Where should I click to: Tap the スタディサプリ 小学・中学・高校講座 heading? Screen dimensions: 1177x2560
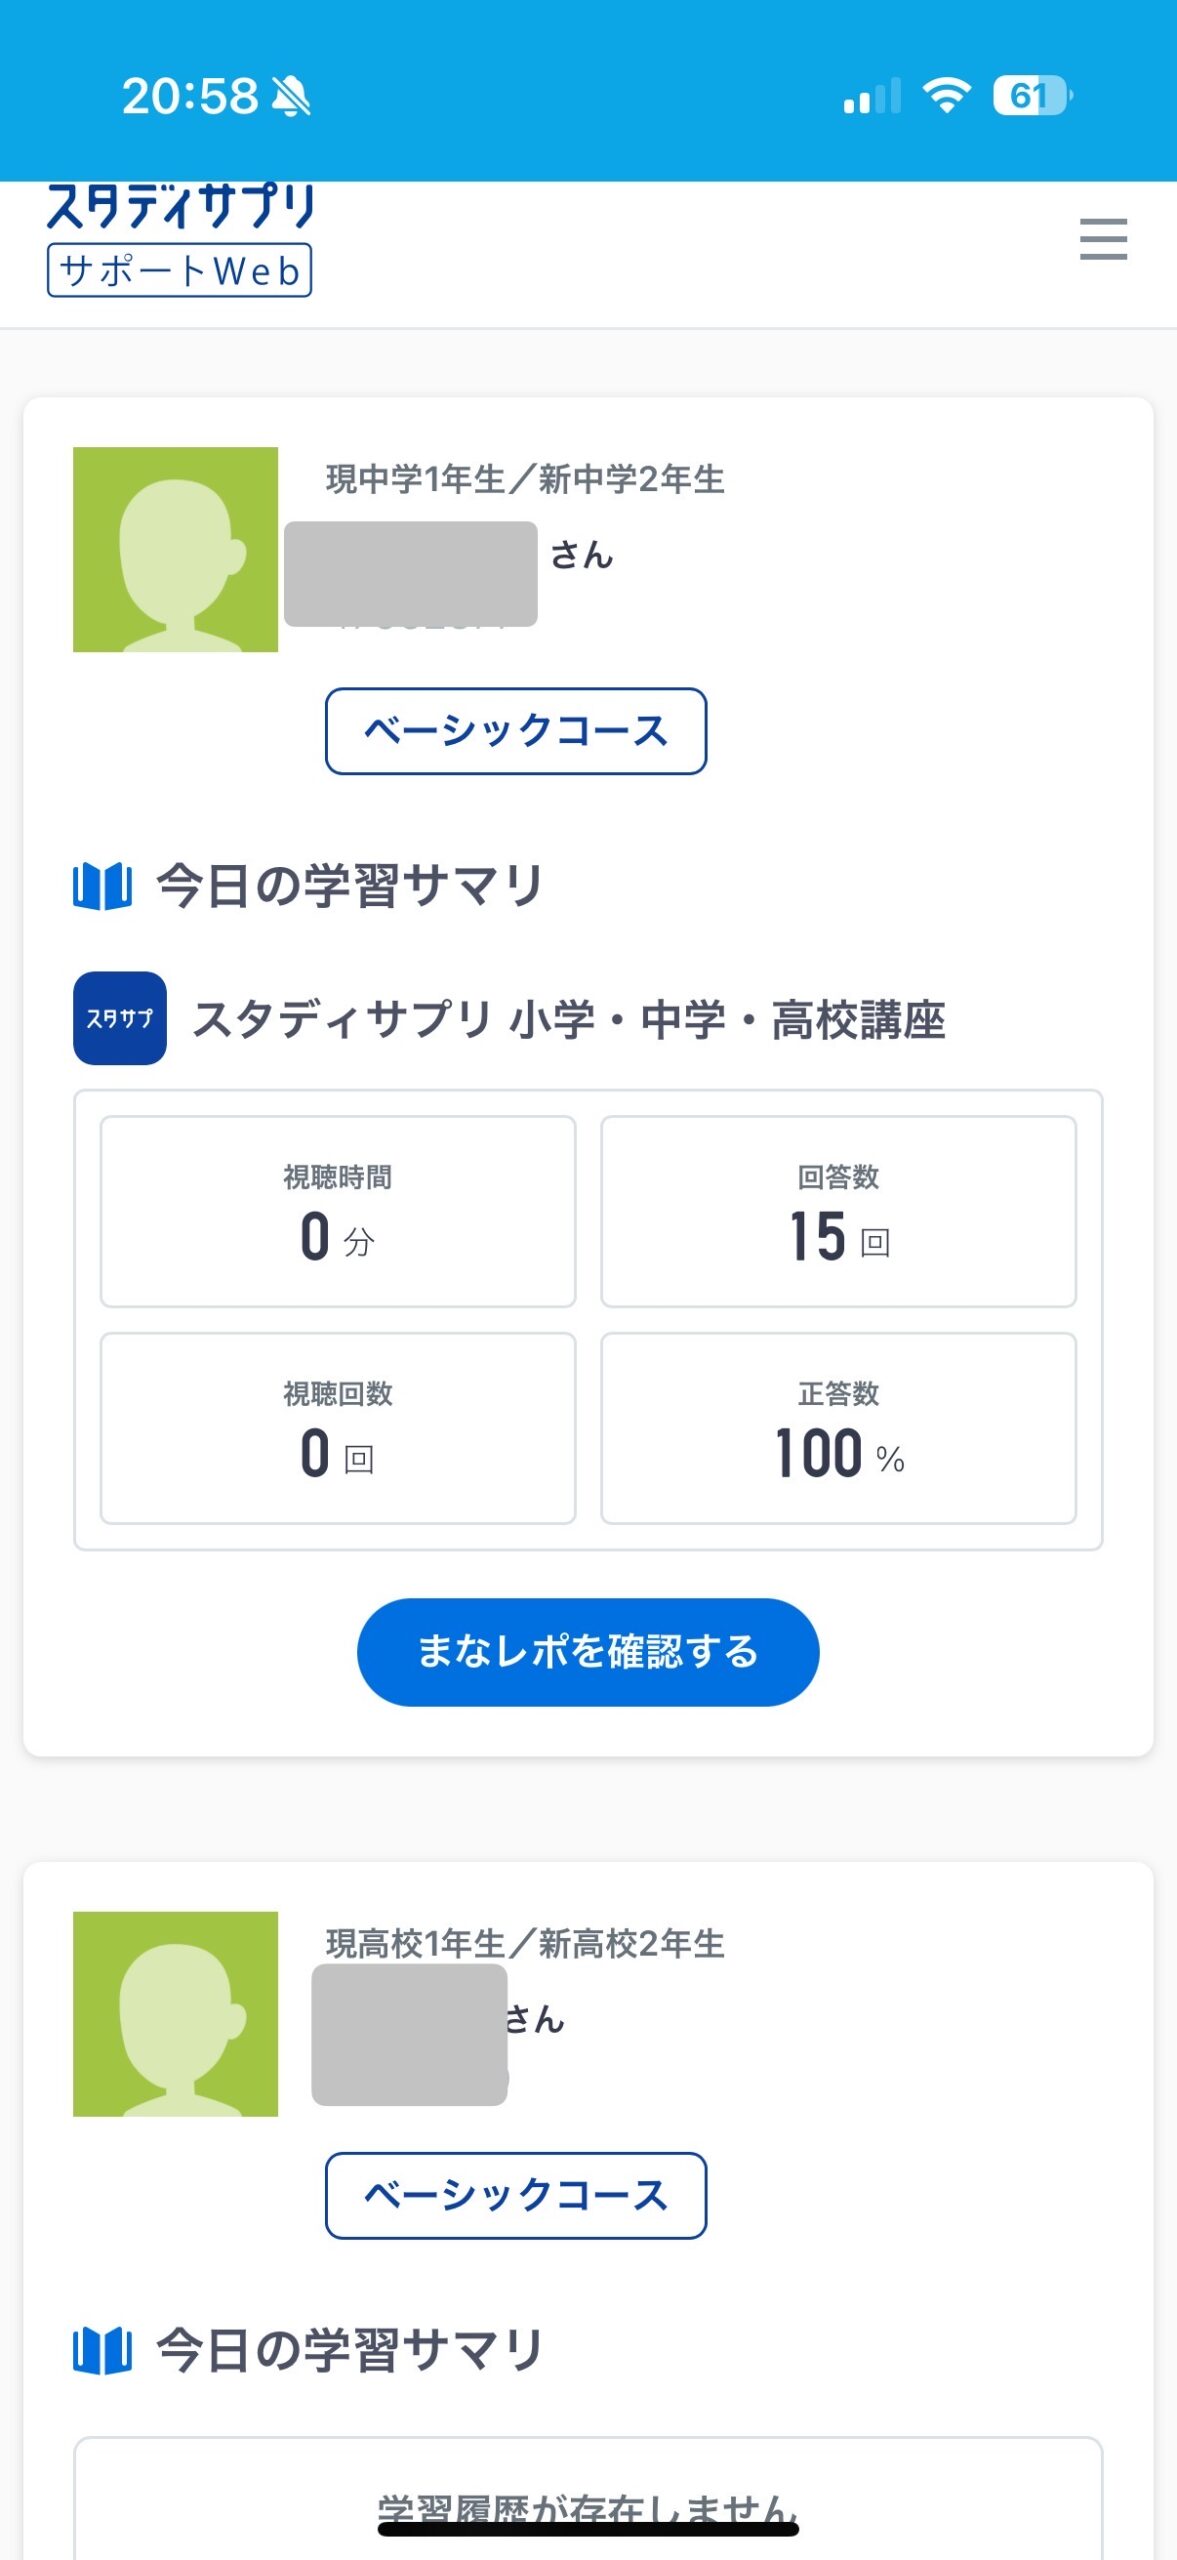tap(568, 1020)
